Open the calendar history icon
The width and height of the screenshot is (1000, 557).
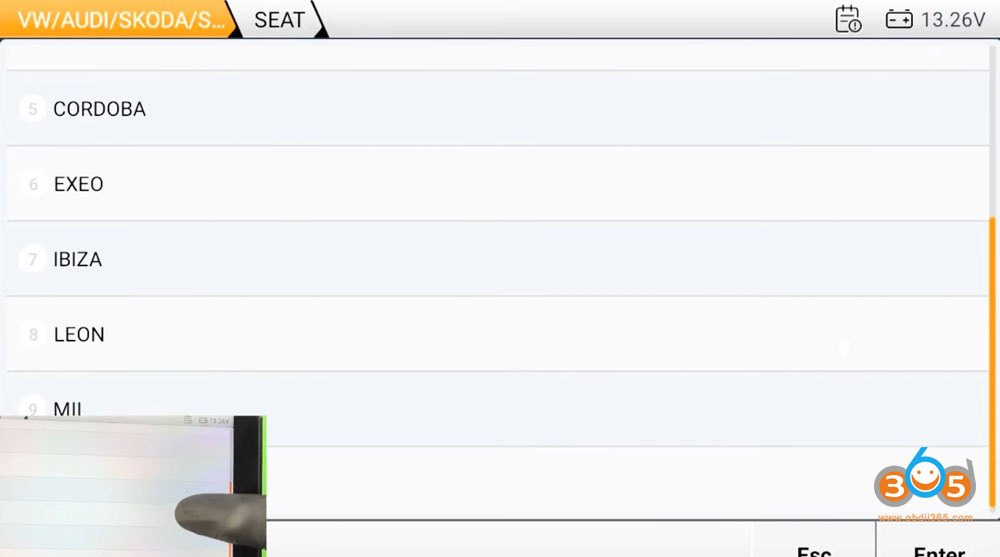(848, 19)
